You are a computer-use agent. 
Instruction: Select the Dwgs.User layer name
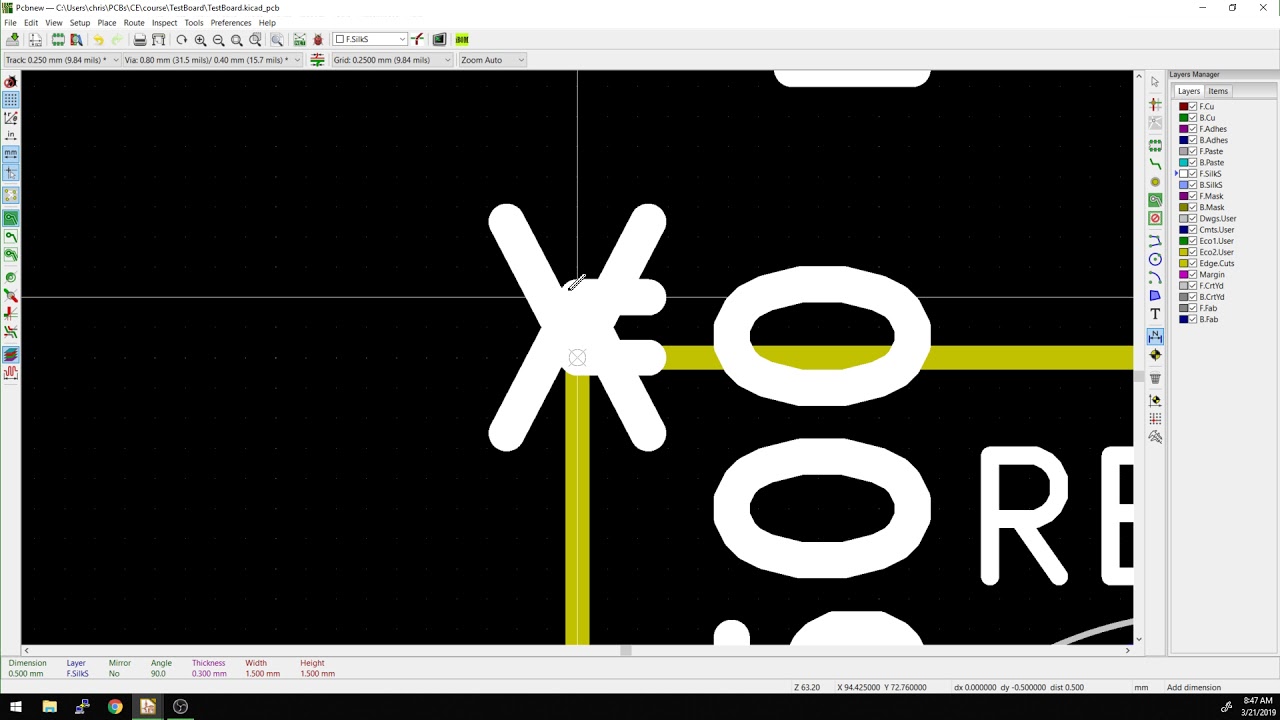pos(1218,218)
